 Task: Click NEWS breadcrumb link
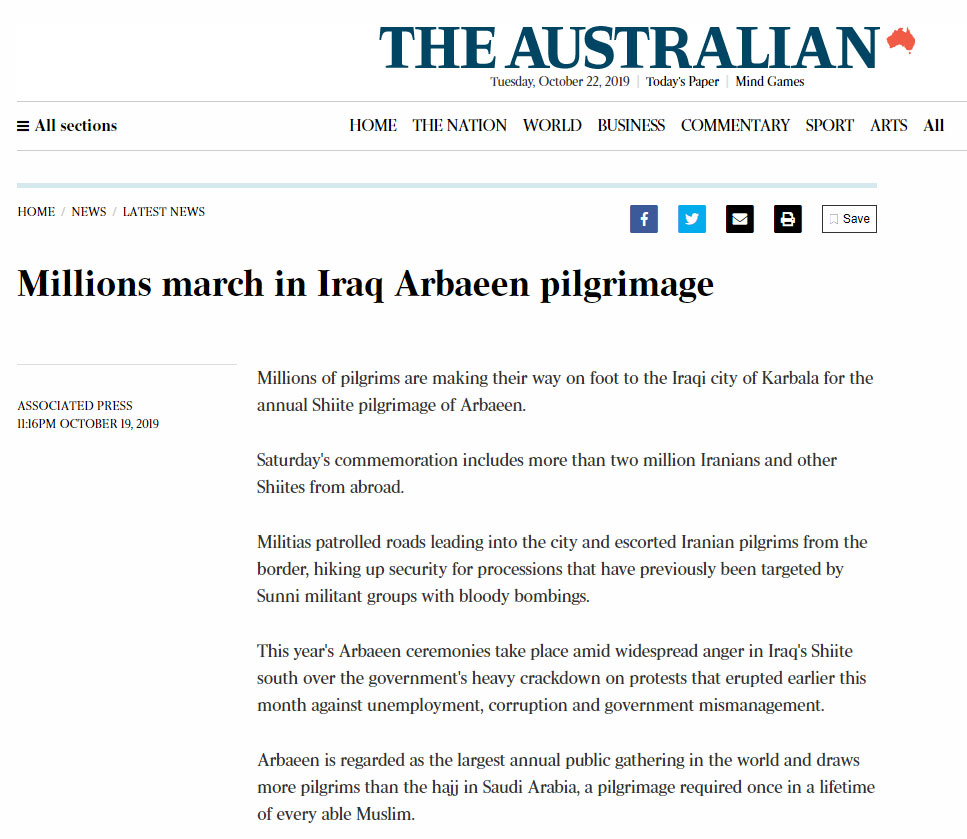pyautogui.click(x=89, y=212)
